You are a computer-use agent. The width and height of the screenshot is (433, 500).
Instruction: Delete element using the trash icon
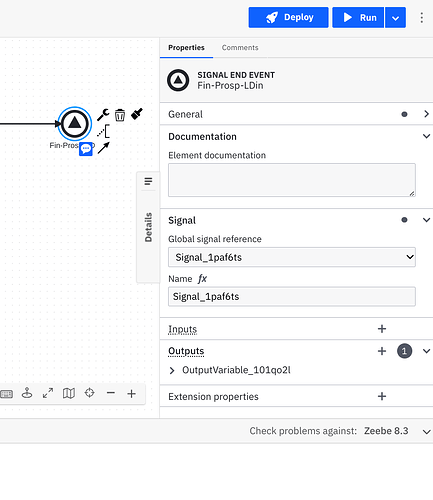point(120,115)
